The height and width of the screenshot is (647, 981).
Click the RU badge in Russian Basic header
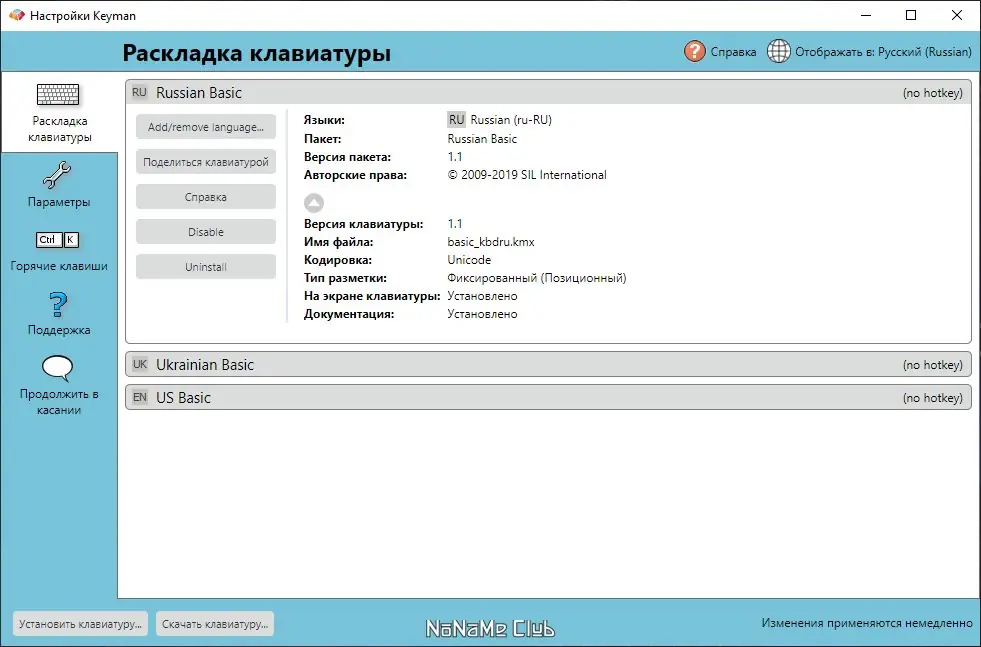139,93
